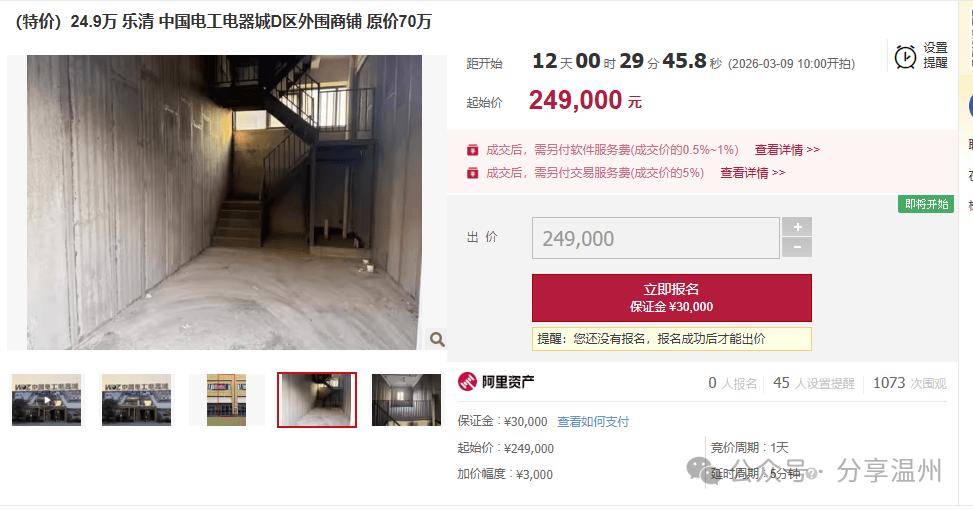Click the green 即将开始 status tag
This screenshot has width=973, height=509.
[926, 204]
